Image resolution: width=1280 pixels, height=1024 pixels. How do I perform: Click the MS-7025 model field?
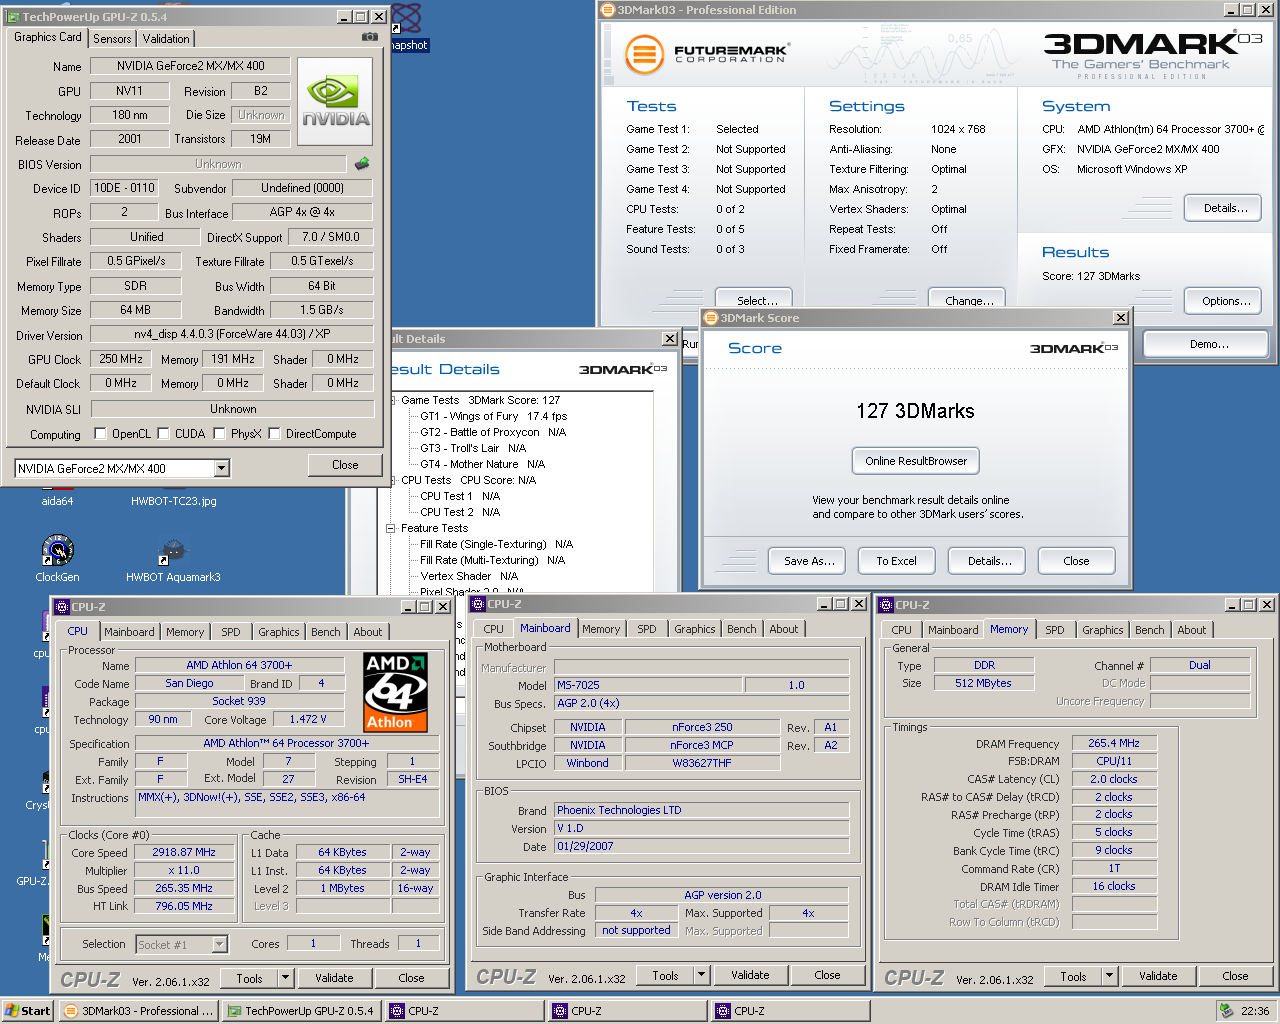[x=648, y=685]
